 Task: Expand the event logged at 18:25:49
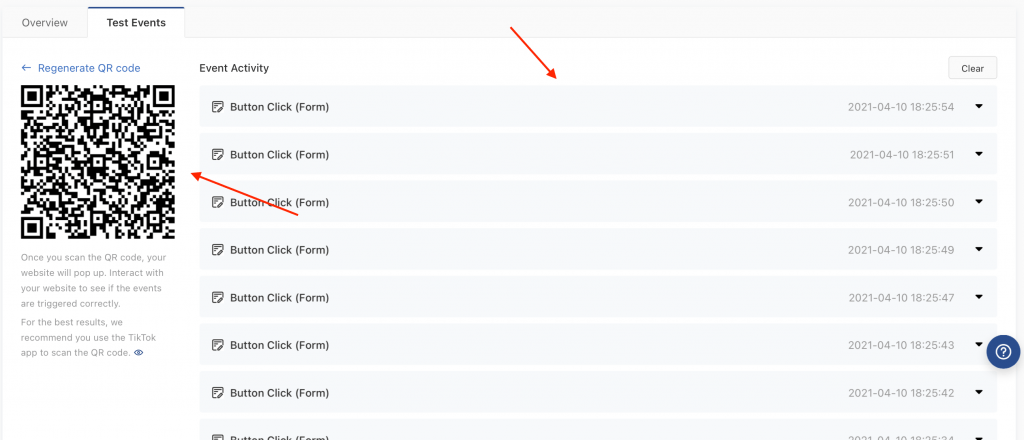click(x=978, y=249)
